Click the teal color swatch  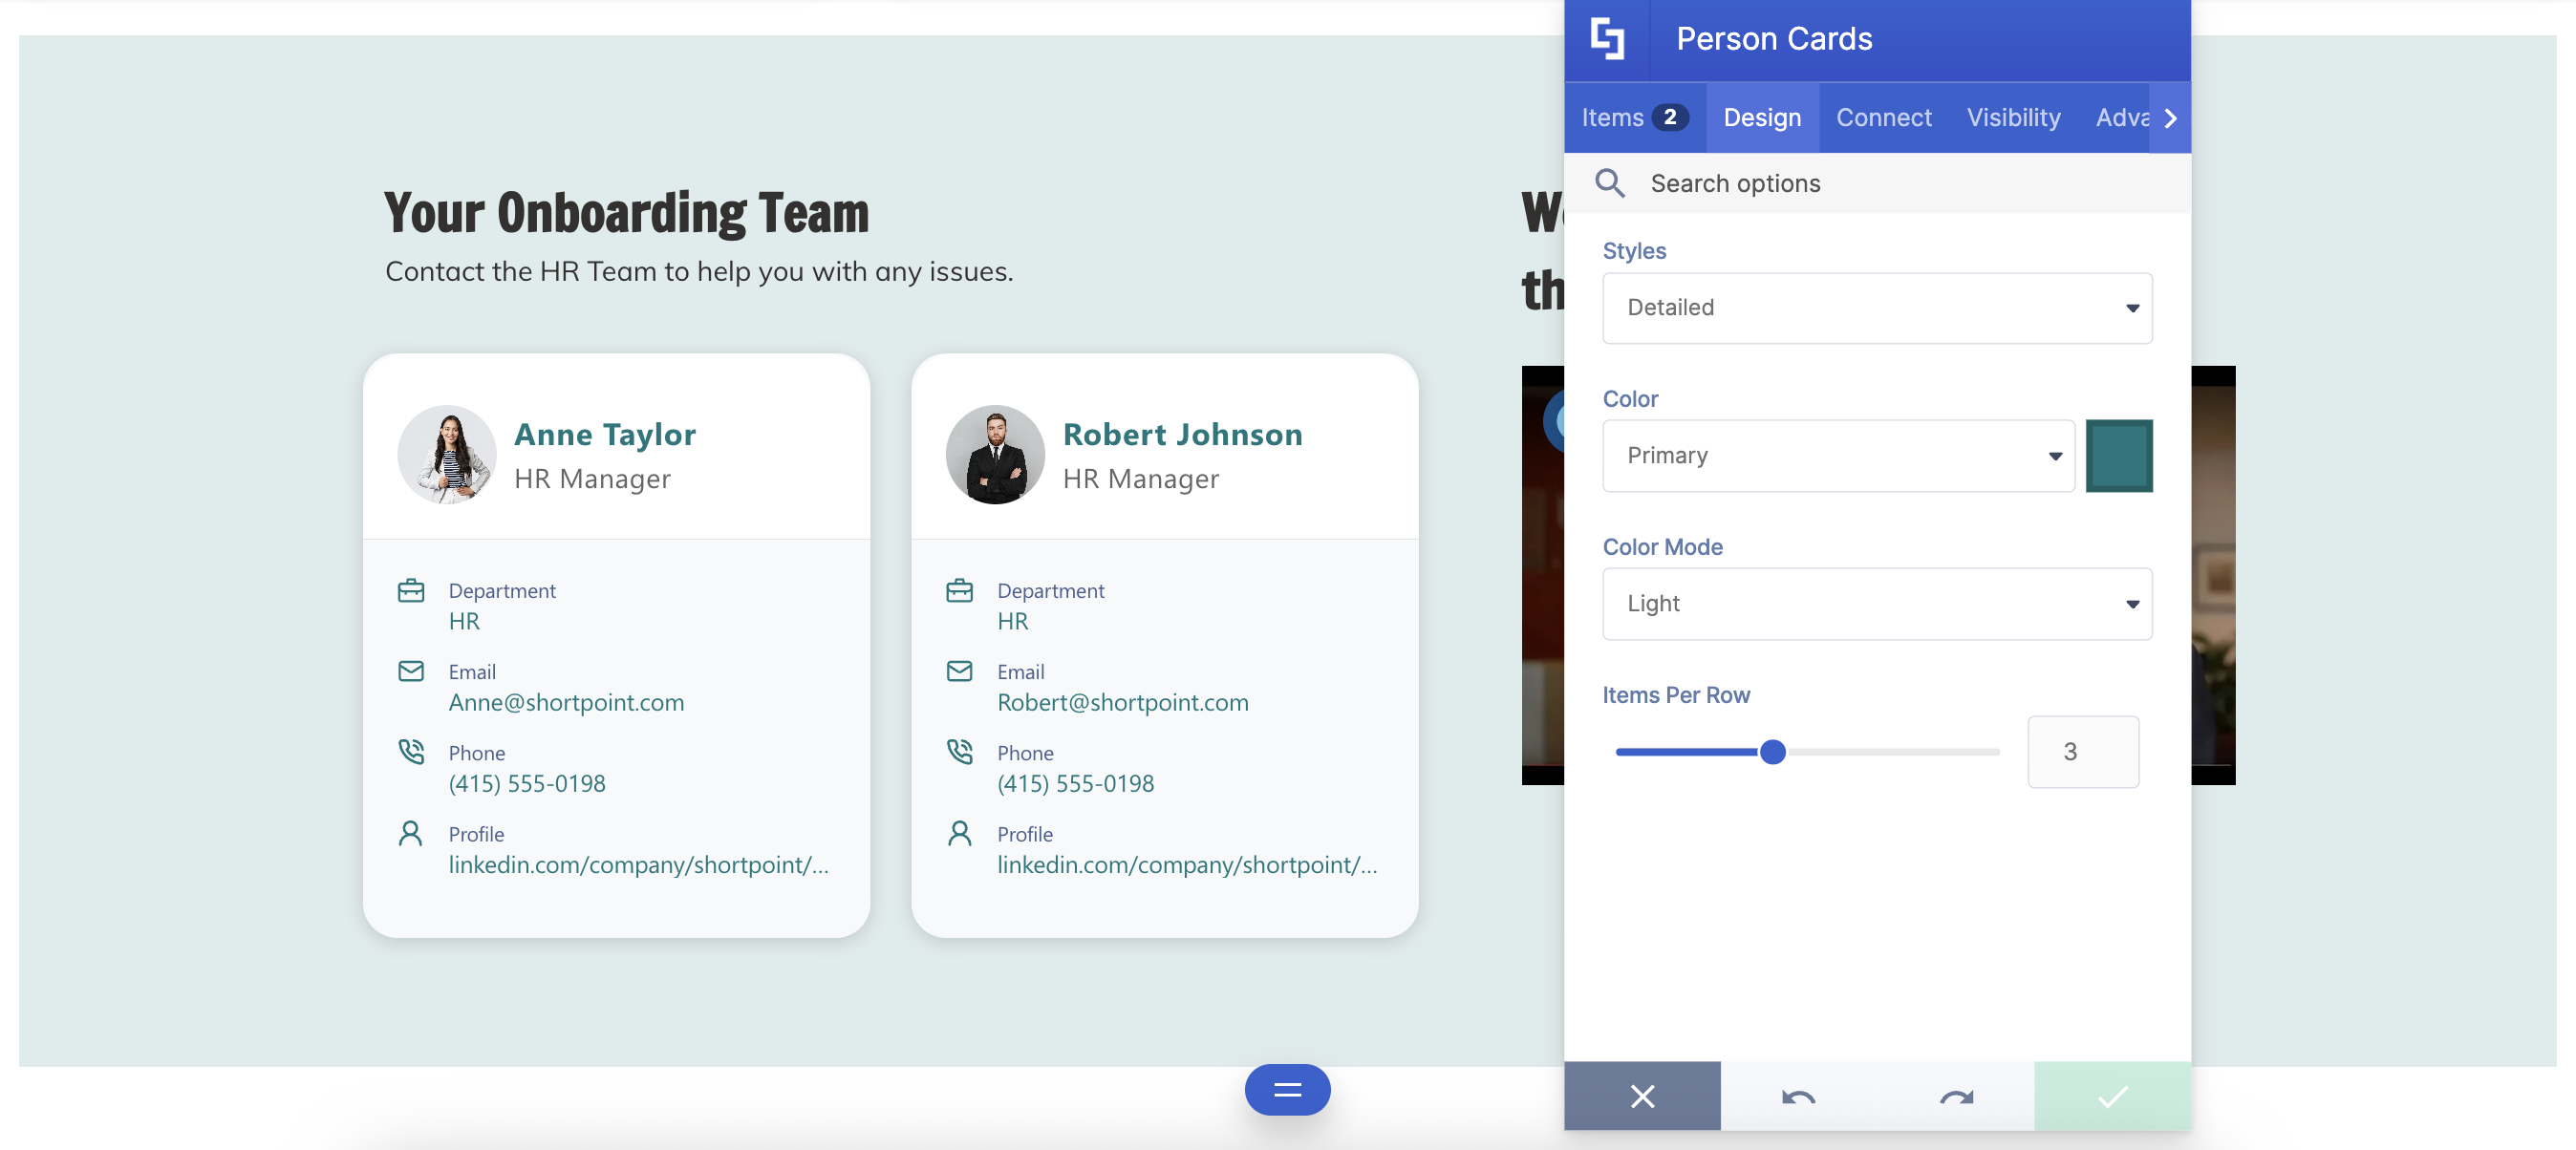tap(2118, 456)
